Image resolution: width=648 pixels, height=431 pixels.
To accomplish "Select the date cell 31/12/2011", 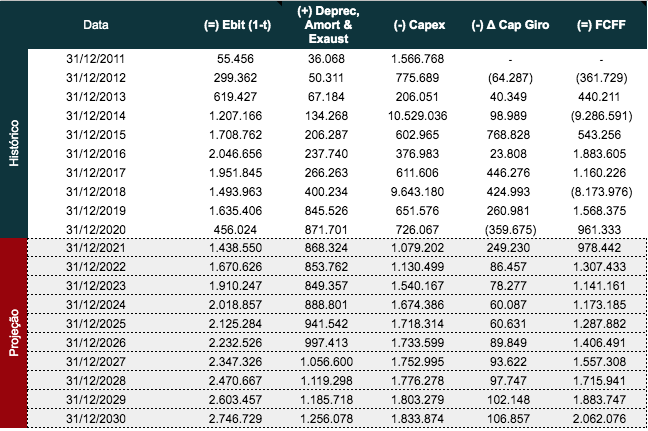I will tap(96, 57).
